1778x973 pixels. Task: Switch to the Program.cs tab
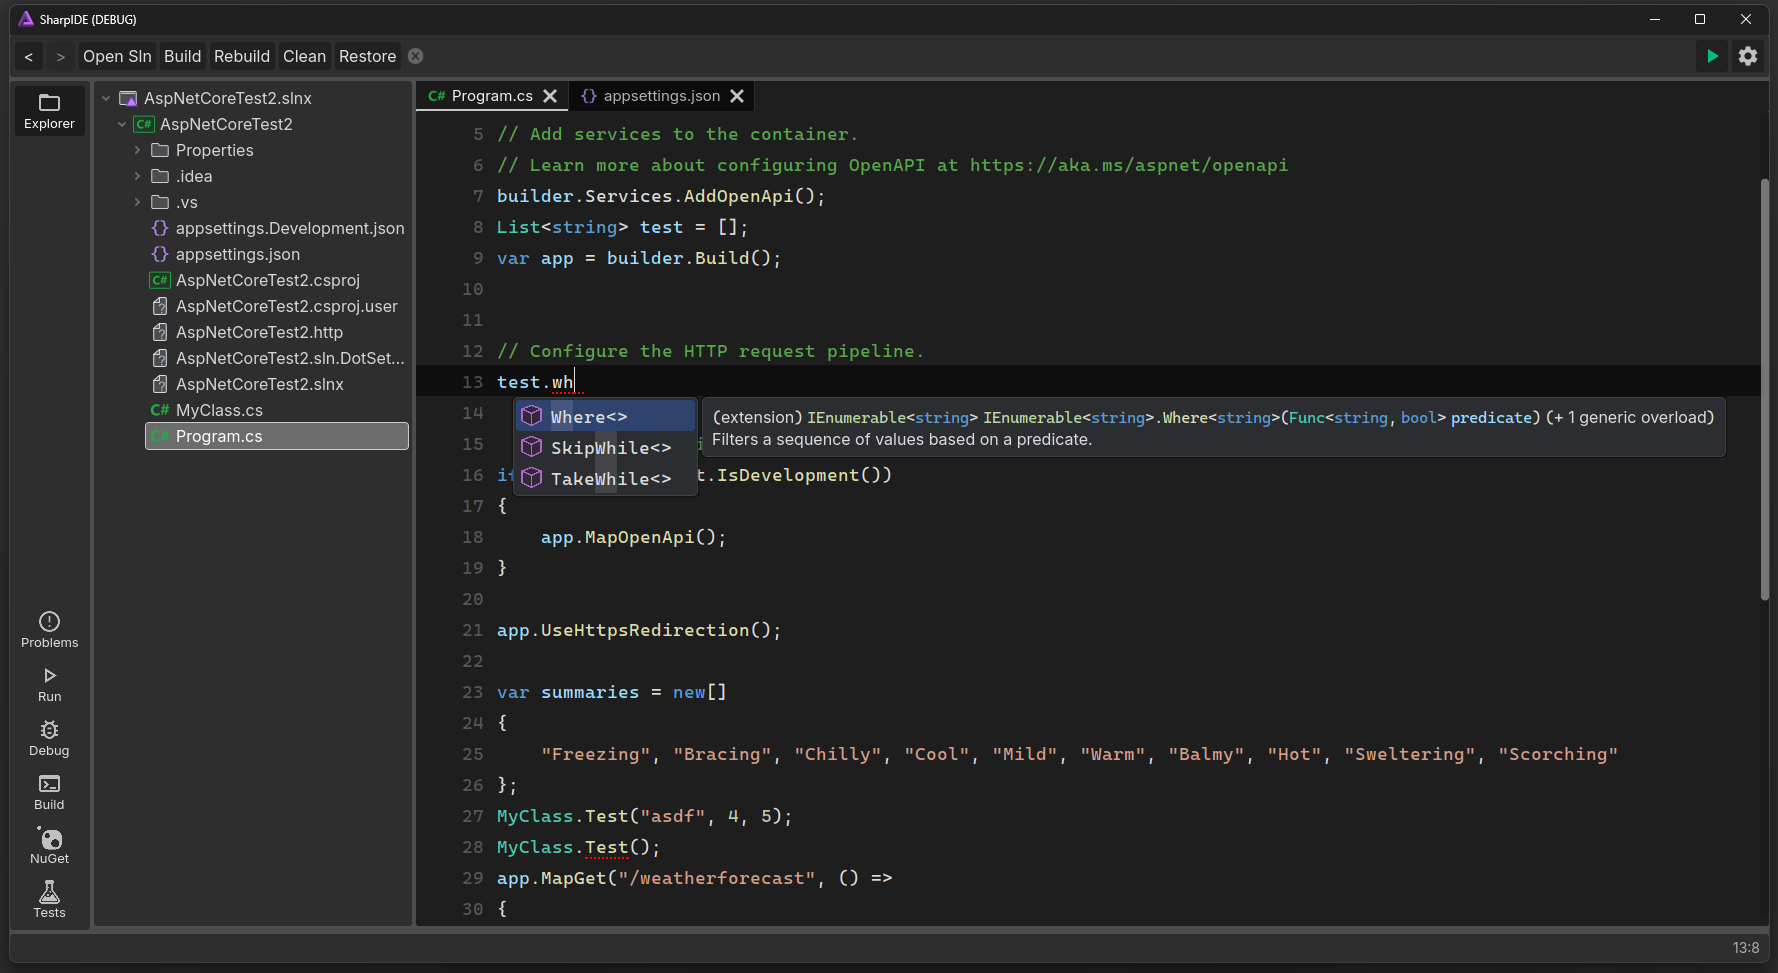tap(492, 96)
